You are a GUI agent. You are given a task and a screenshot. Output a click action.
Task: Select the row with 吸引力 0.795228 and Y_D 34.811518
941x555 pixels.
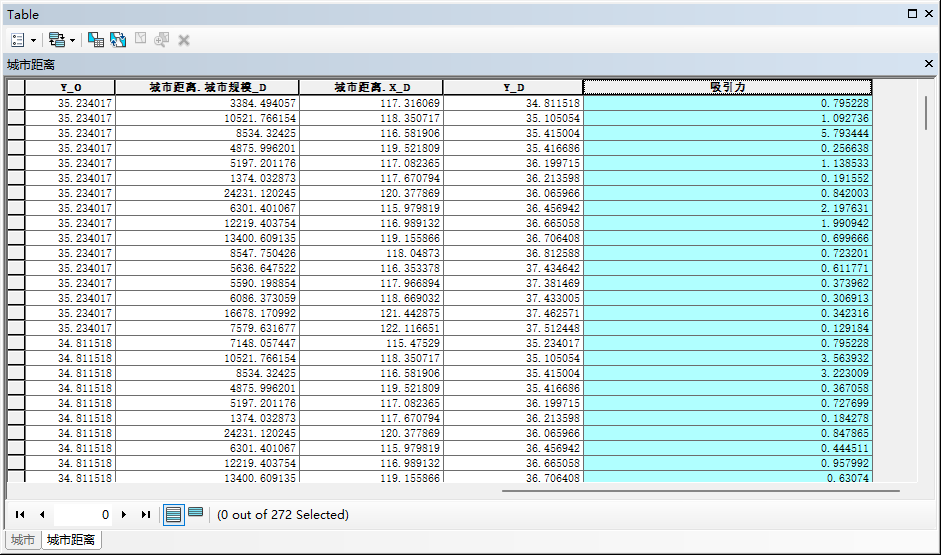16,103
